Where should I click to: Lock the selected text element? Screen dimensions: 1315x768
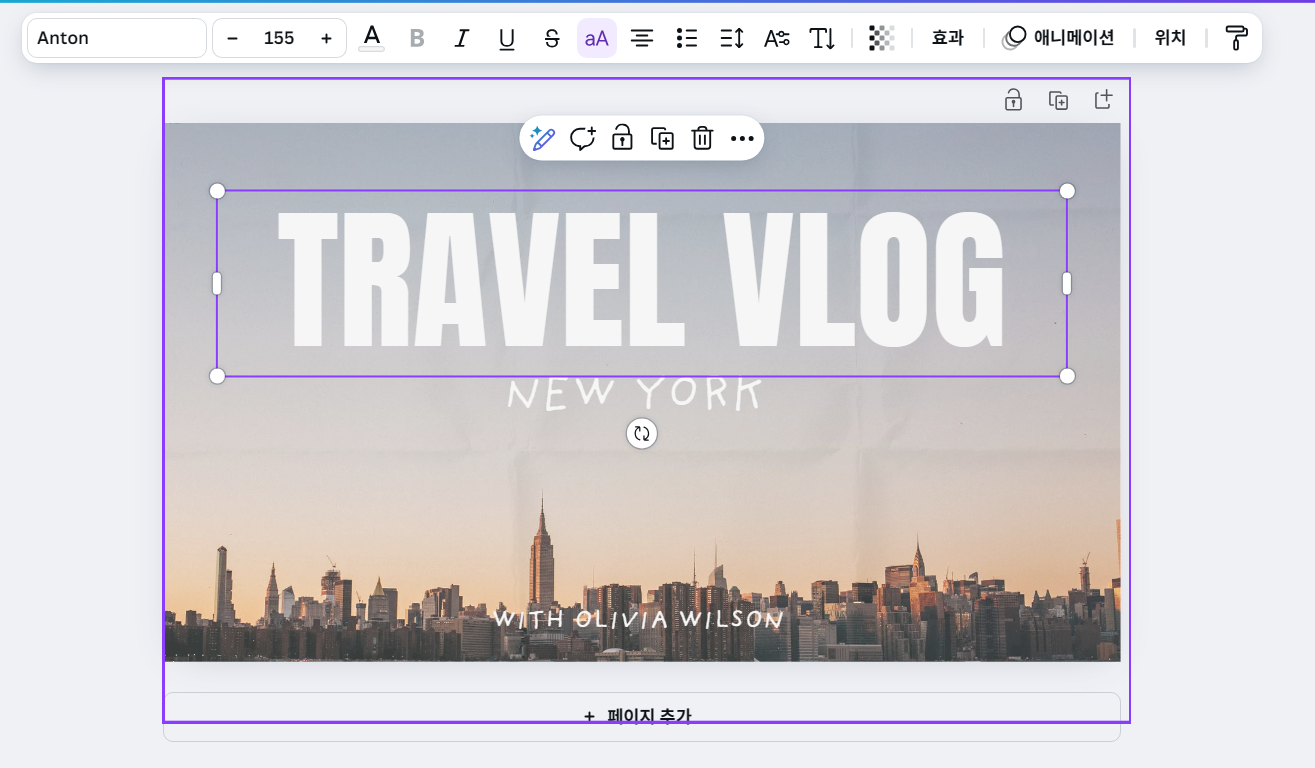coord(621,138)
